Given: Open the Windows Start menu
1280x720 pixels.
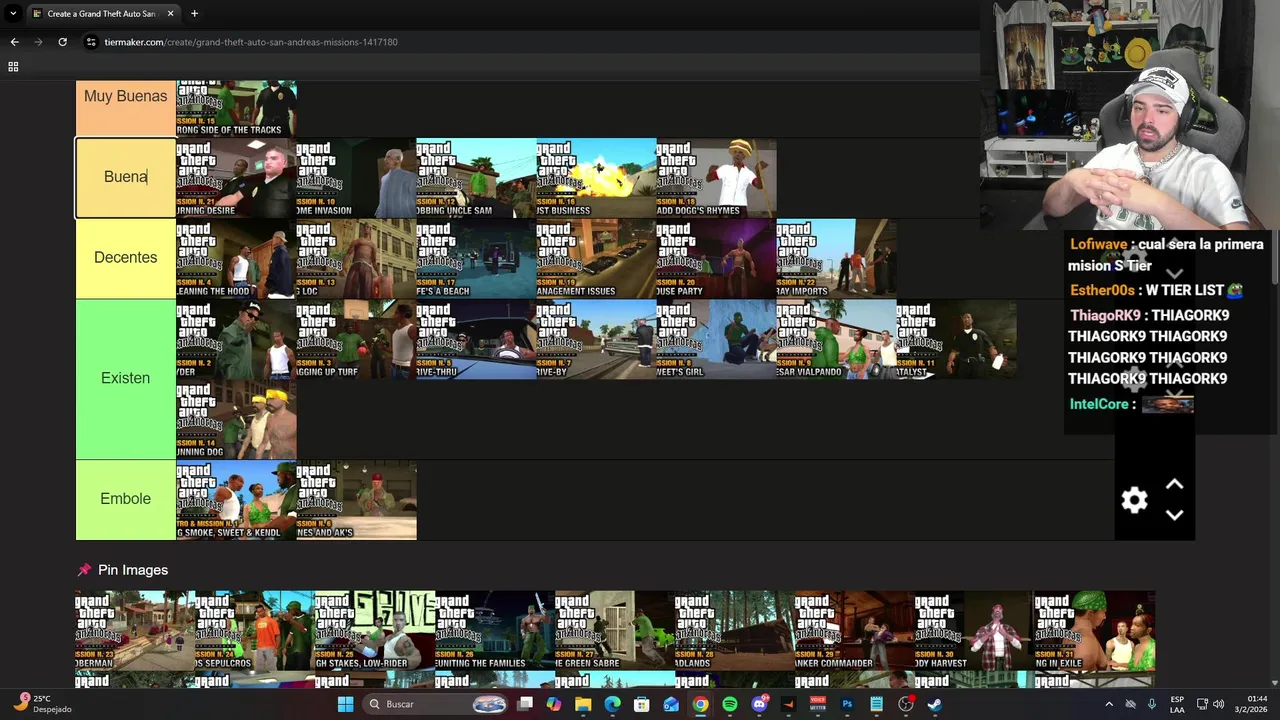Looking at the screenshot, I should (345, 704).
